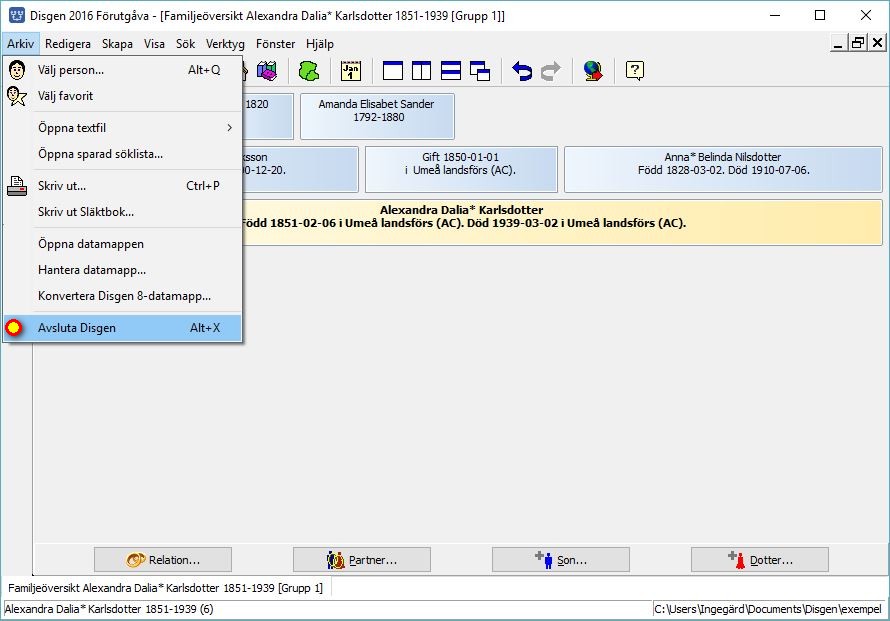Minimize the inner document window
The width and height of the screenshot is (890, 621).
838,43
